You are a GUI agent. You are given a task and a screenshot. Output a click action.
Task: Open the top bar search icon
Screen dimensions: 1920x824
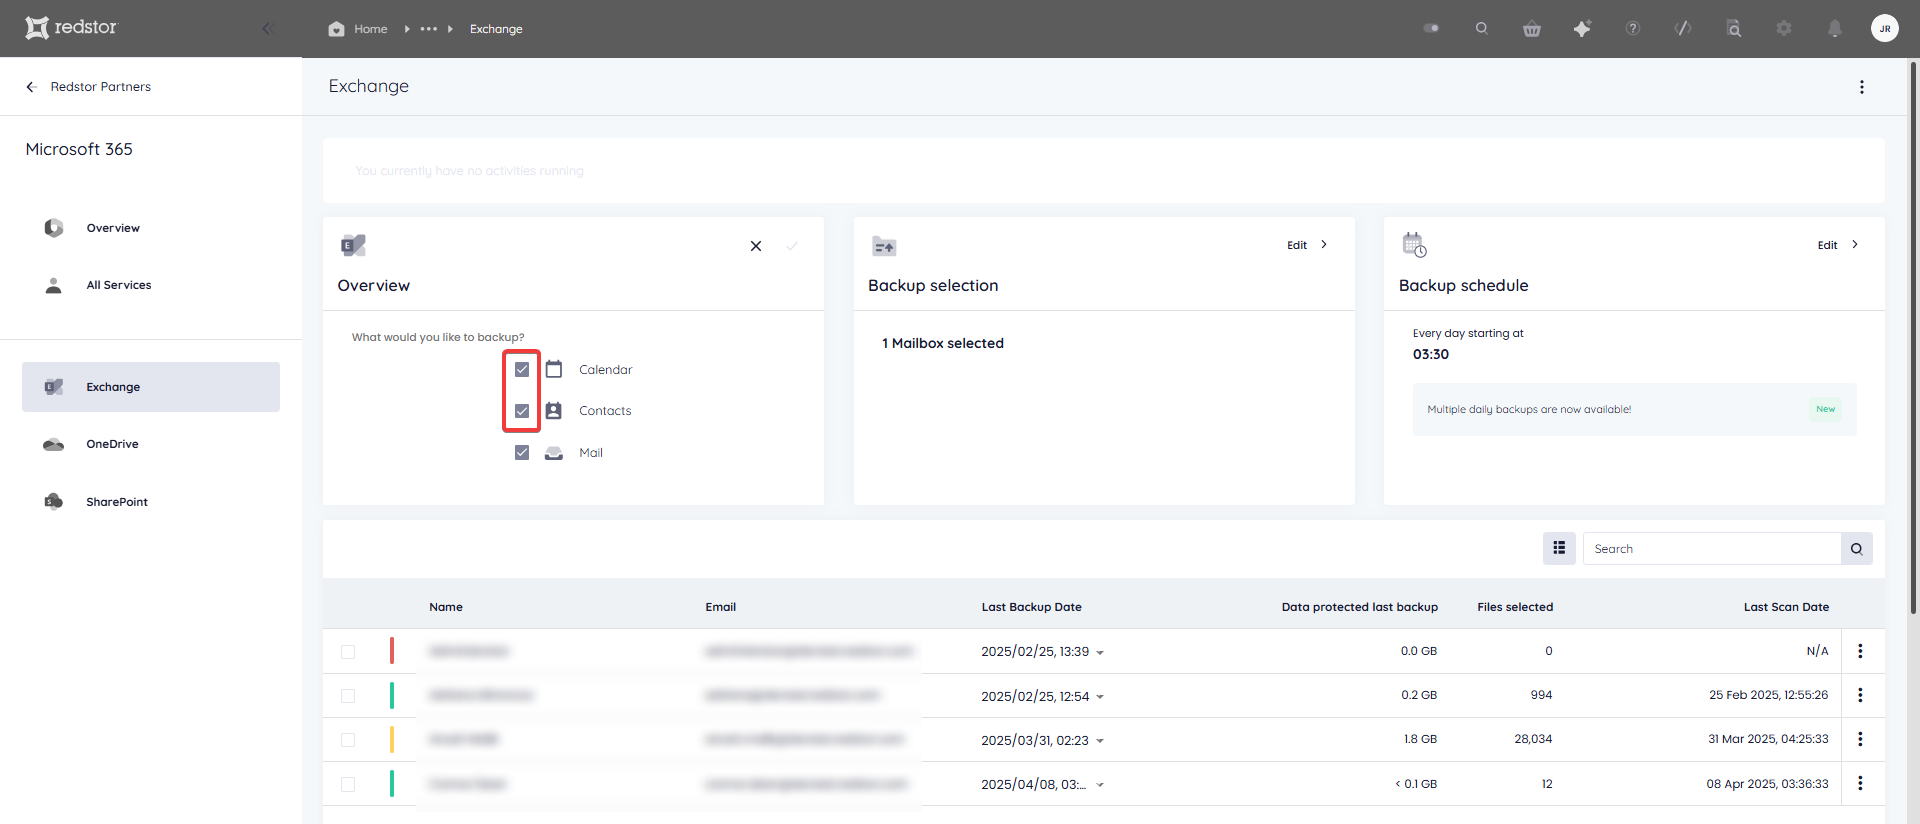click(x=1482, y=28)
